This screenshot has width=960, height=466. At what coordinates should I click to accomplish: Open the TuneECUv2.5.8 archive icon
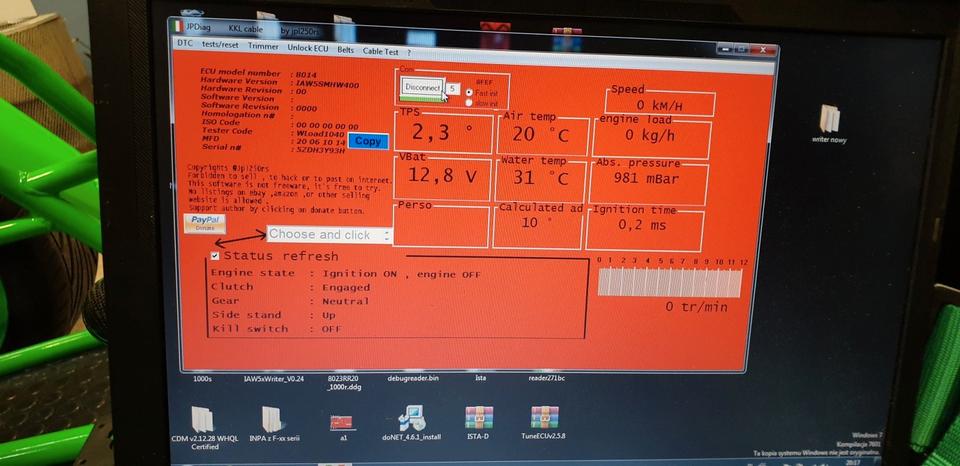tap(544, 424)
